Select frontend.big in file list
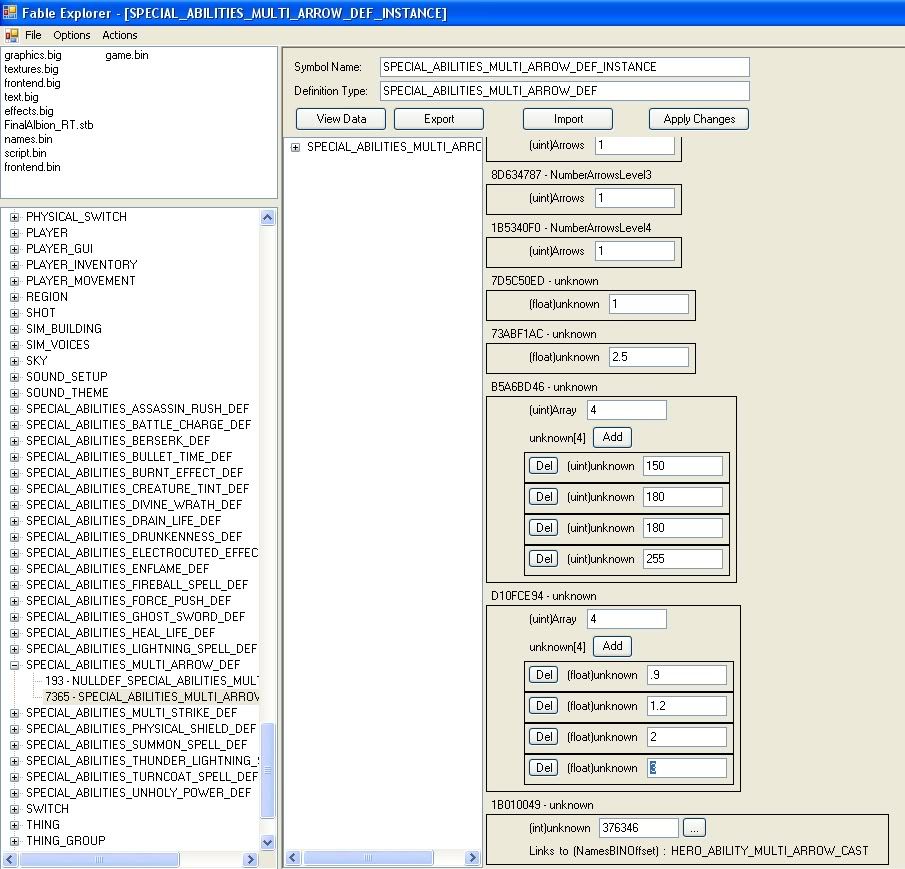The width and height of the screenshot is (905, 869). [32, 83]
